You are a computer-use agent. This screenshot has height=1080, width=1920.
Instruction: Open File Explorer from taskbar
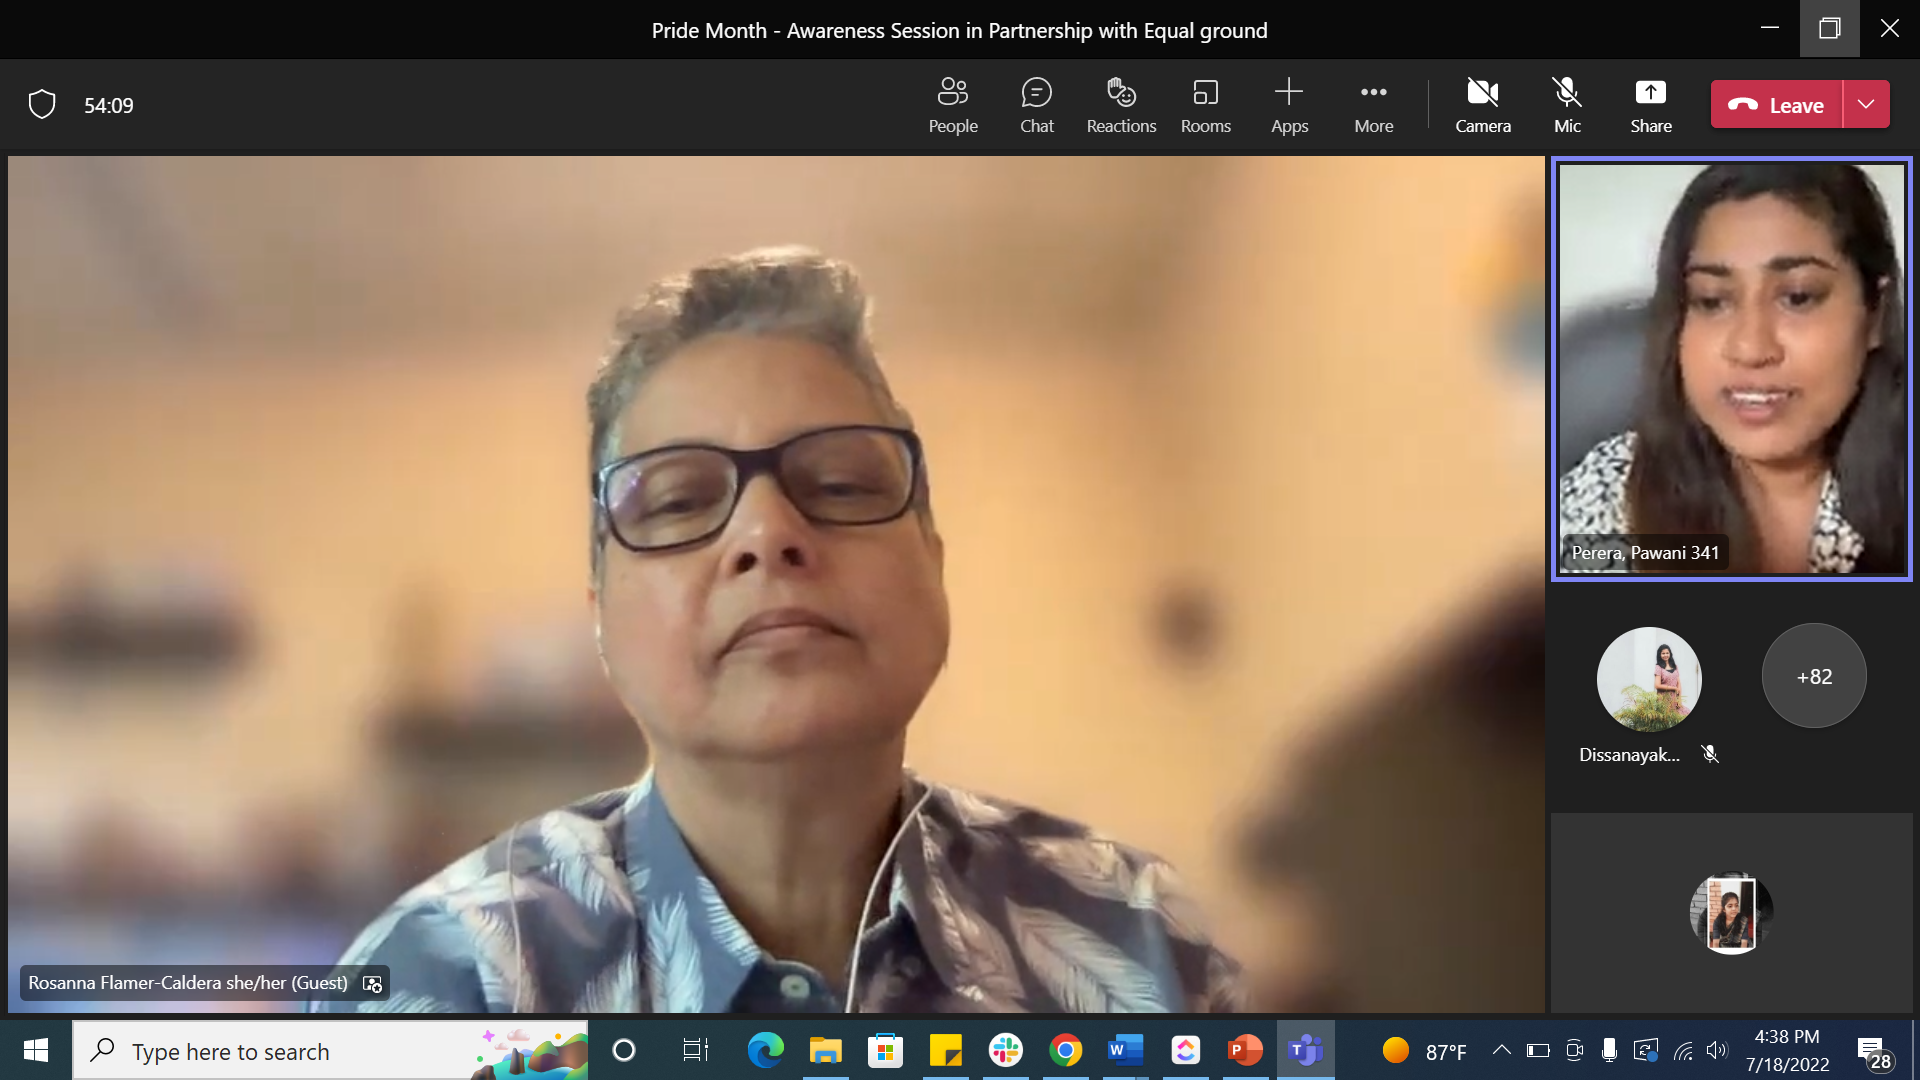tap(826, 1050)
